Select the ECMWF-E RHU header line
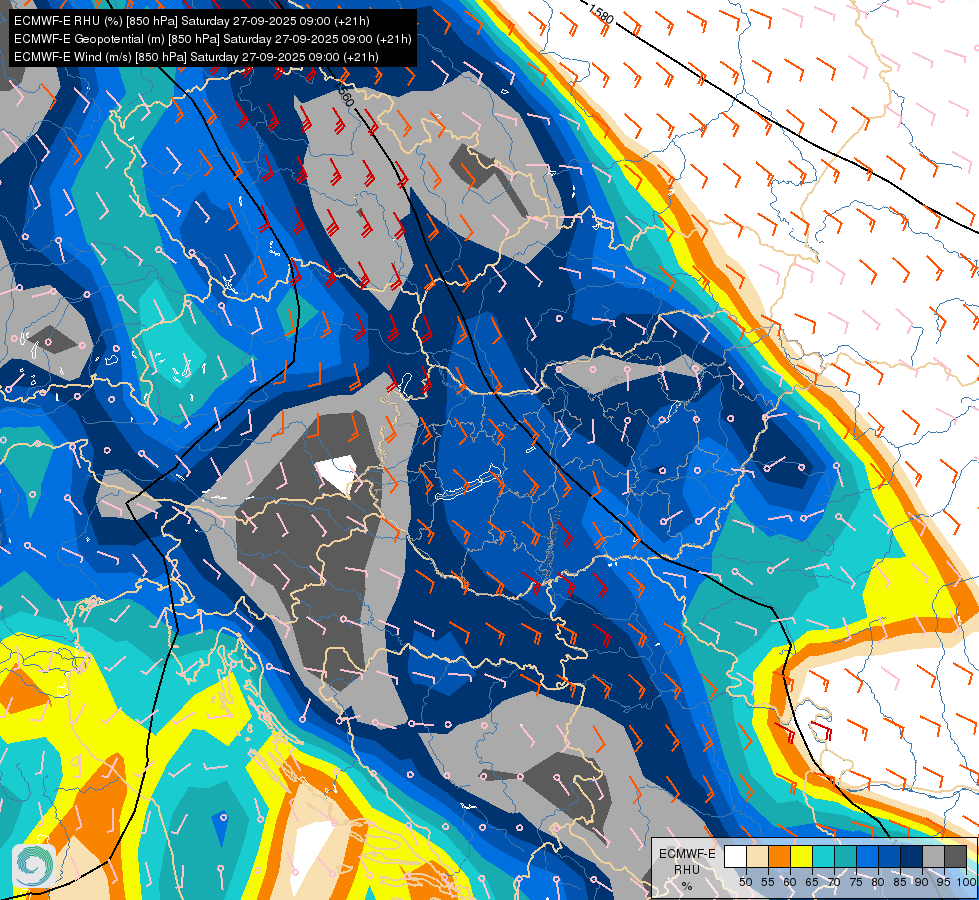This screenshot has height=900, width=979. (192, 21)
